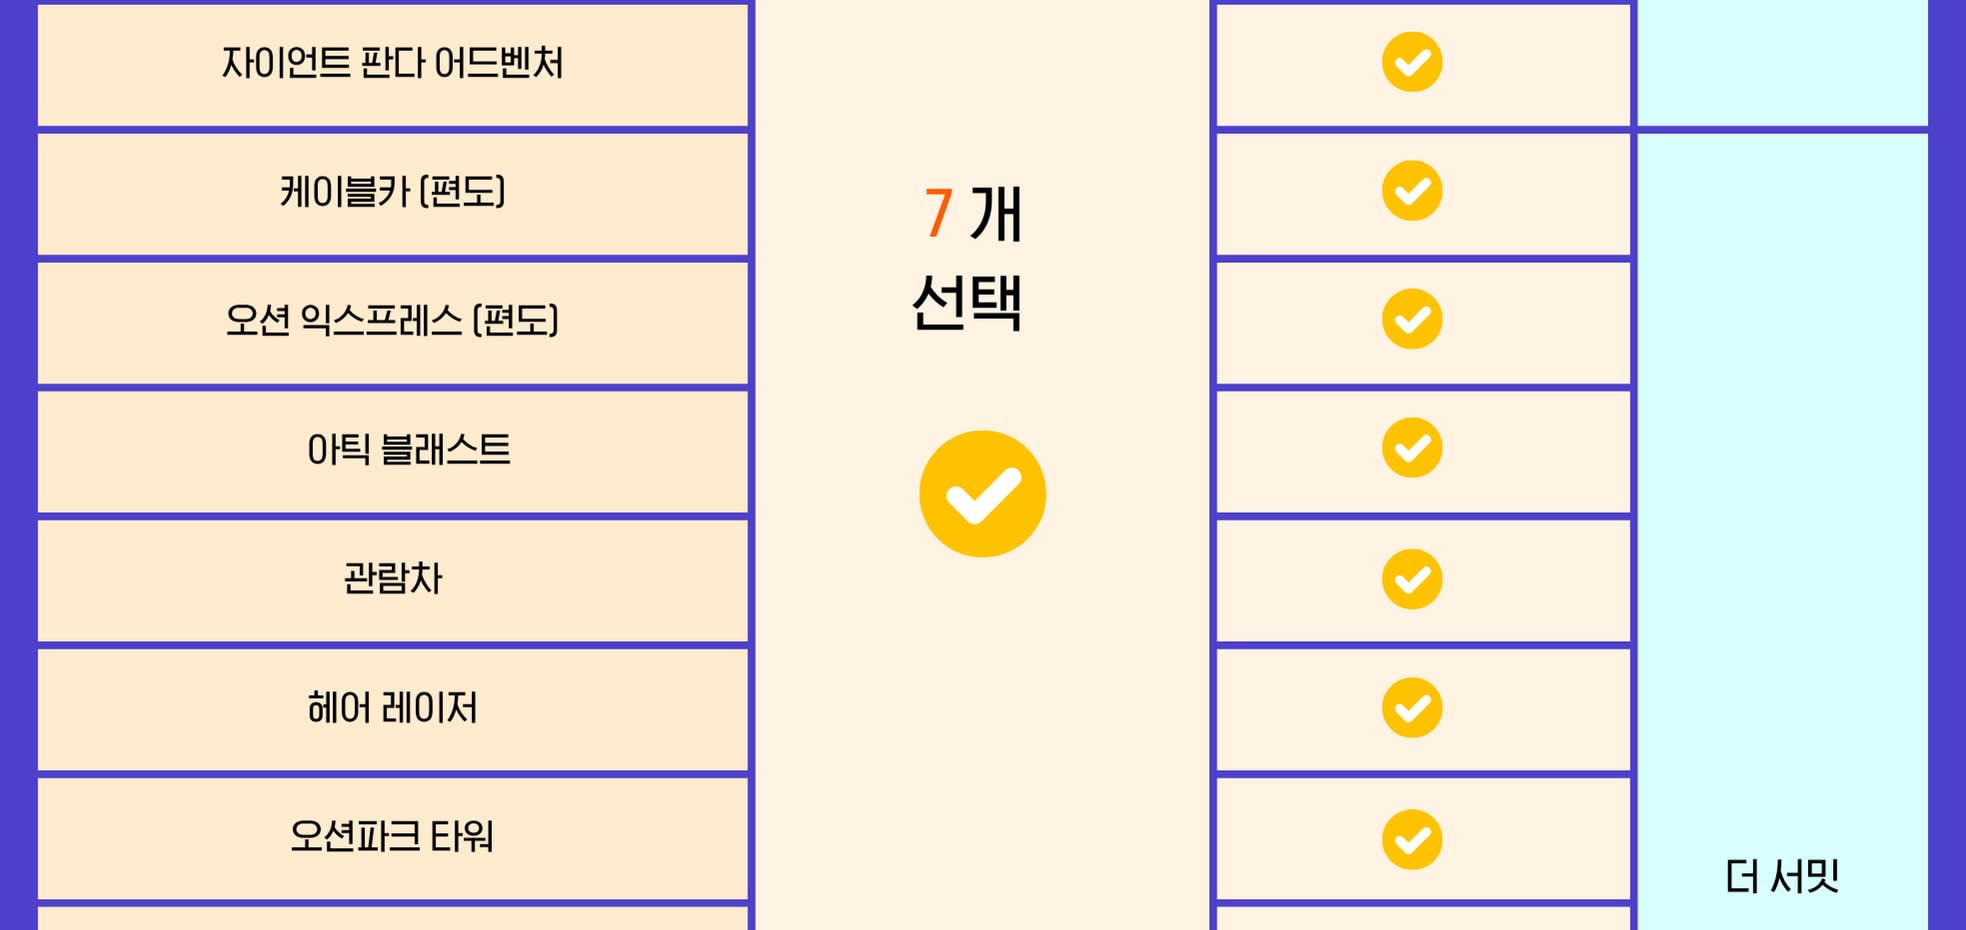Click the 관람차 attraction label
The width and height of the screenshot is (1966, 930).
pos(392,579)
